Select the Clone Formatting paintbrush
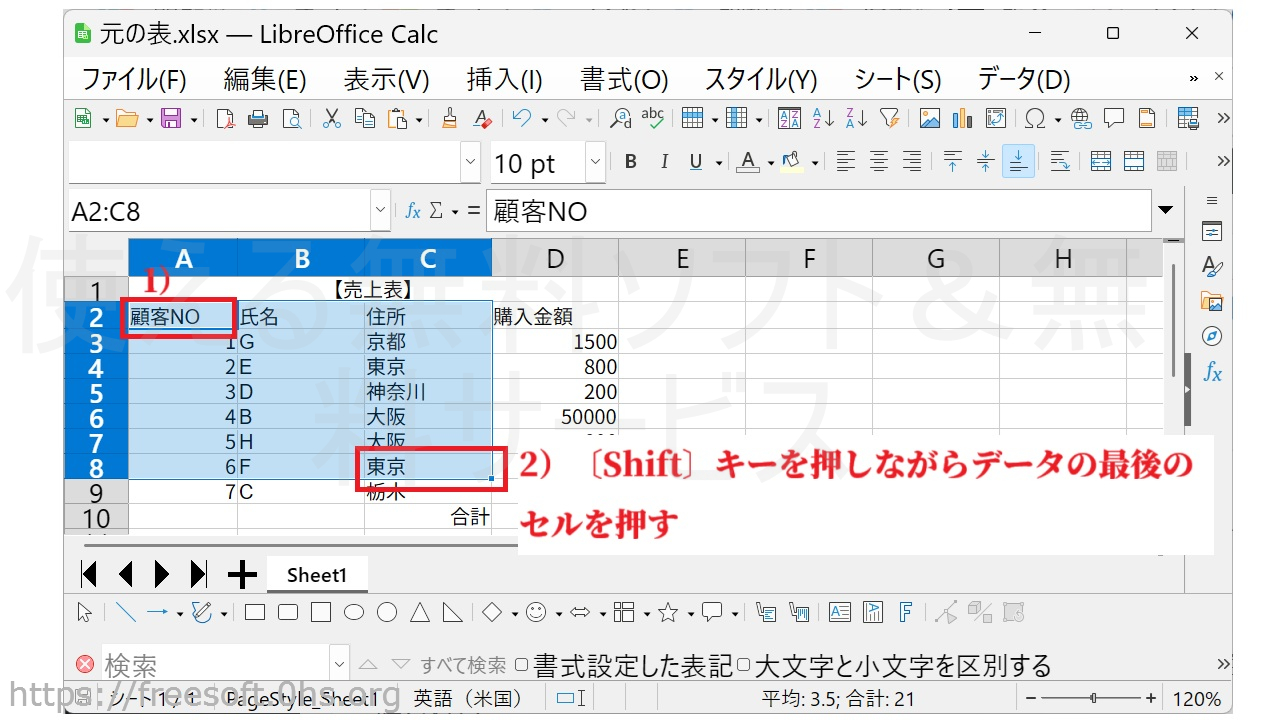The width and height of the screenshot is (1280, 720). [449, 119]
